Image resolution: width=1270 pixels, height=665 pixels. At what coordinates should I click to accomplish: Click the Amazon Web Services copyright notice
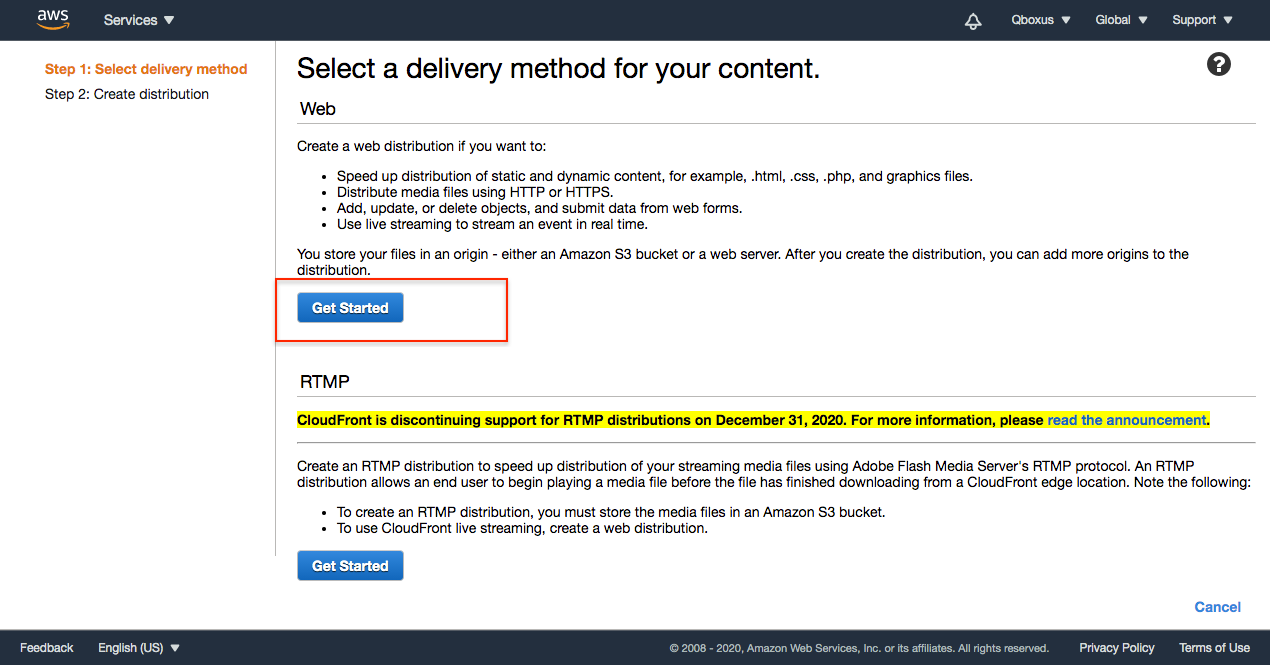(859, 648)
